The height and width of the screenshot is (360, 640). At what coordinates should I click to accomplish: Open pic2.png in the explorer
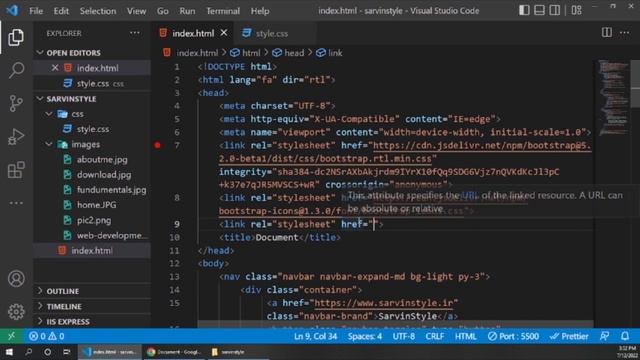point(94,220)
